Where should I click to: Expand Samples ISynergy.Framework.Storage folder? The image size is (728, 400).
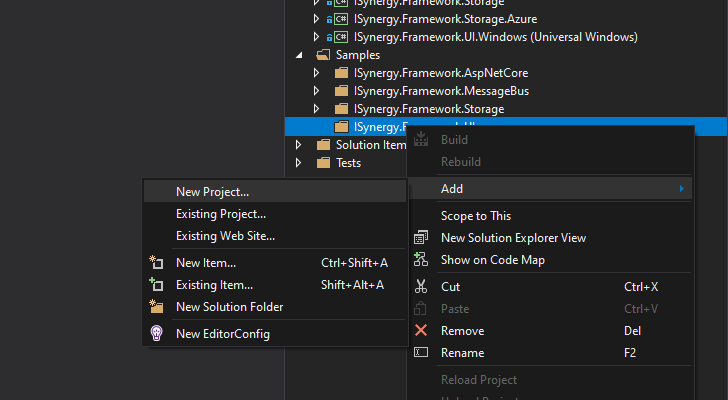316,109
